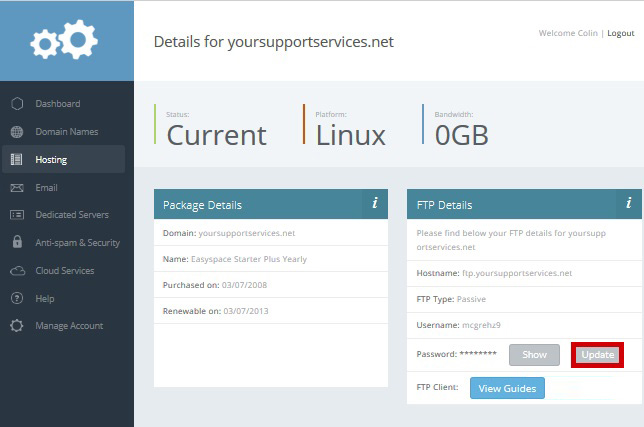This screenshot has width=644, height=427.
Task: Open View Guides for FTP Client
Action: pos(507,388)
